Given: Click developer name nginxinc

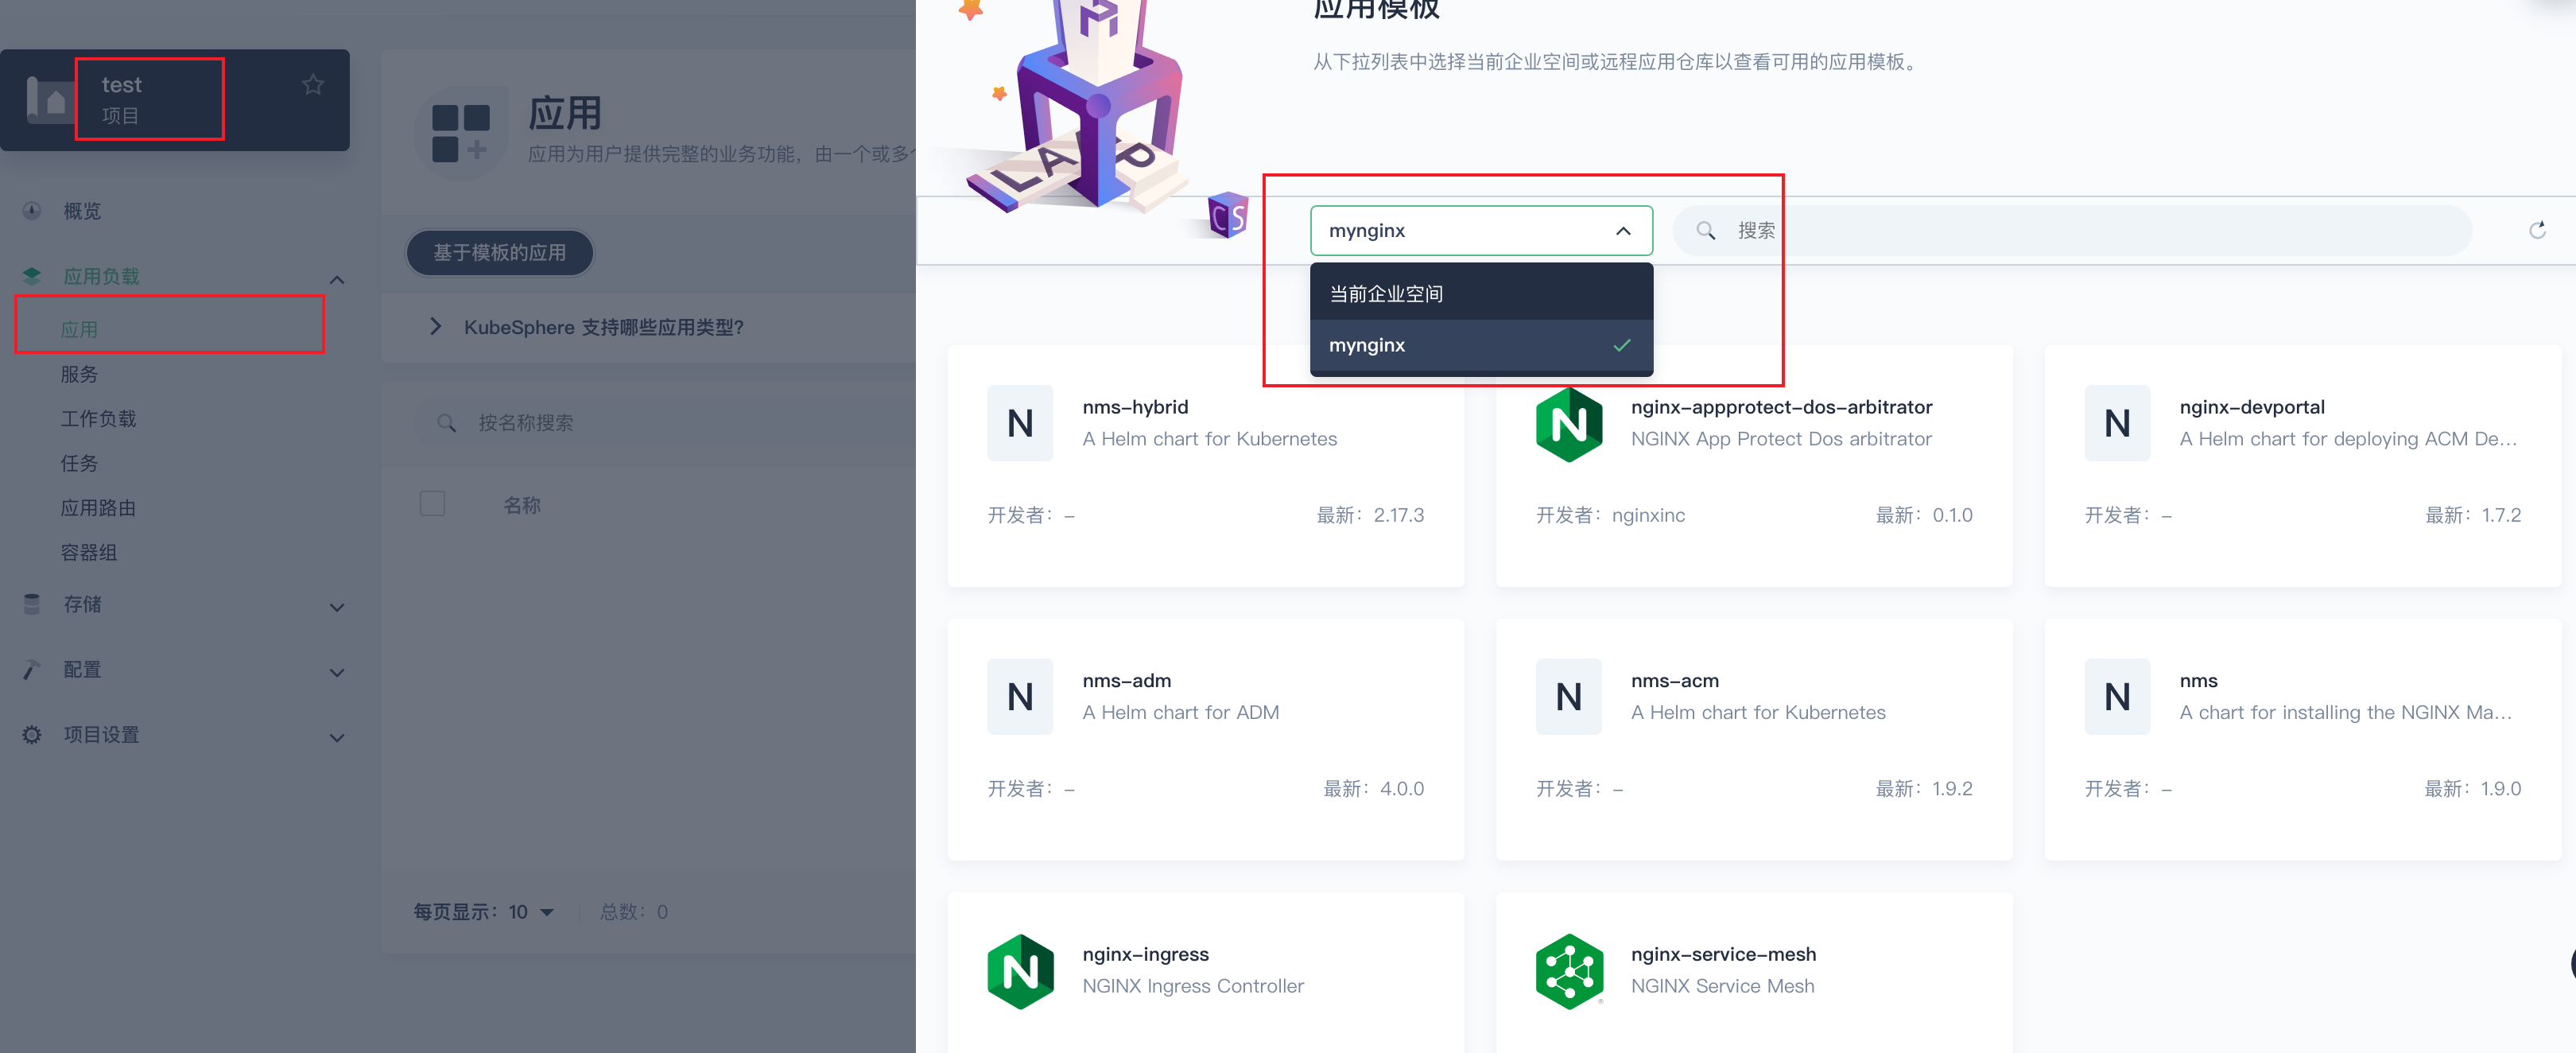Looking at the screenshot, I should [x=1648, y=515].
